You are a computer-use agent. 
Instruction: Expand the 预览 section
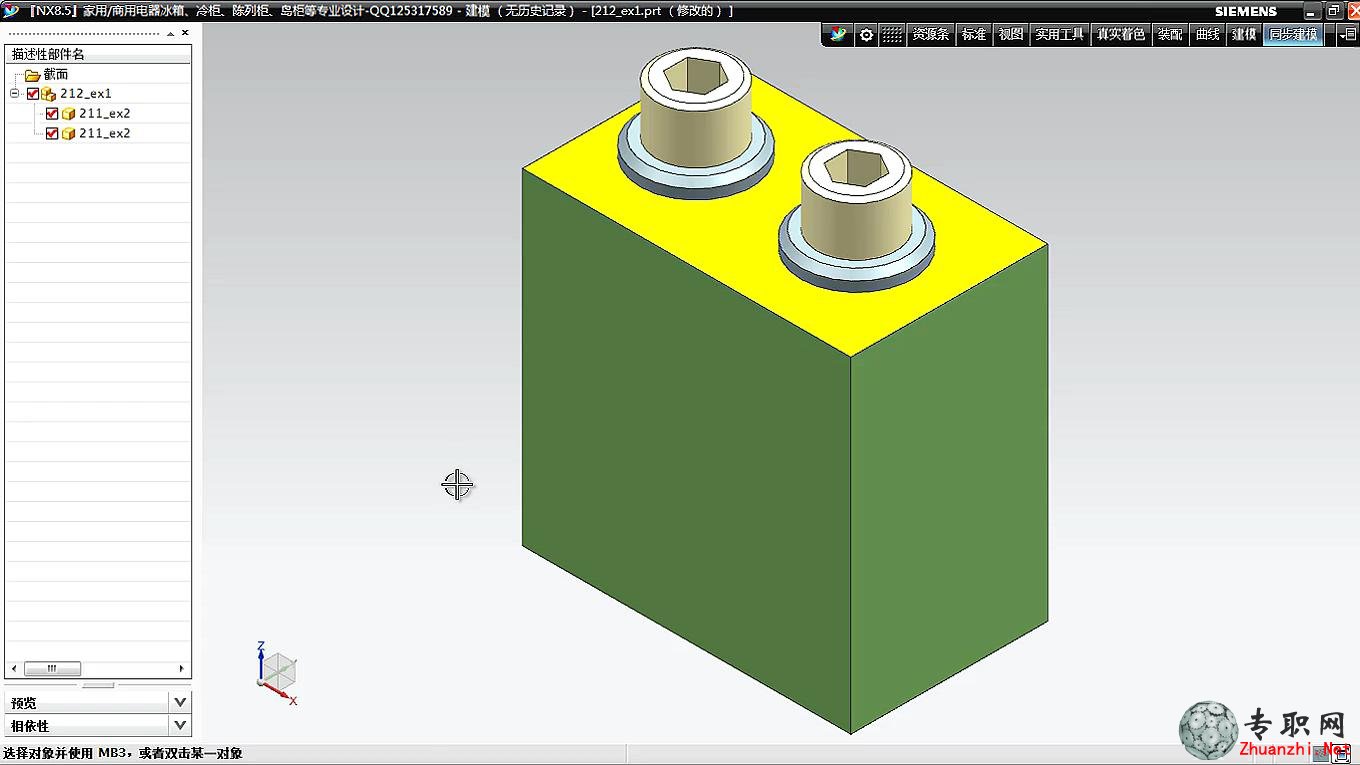click(180, 702)
